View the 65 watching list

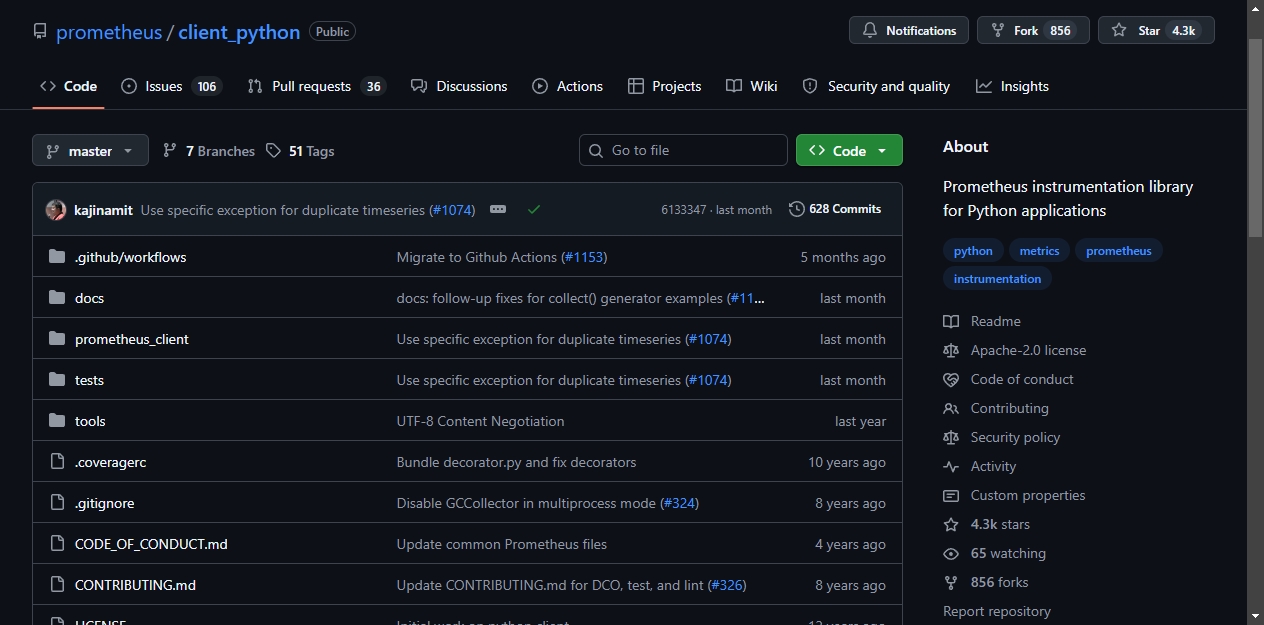995,553
